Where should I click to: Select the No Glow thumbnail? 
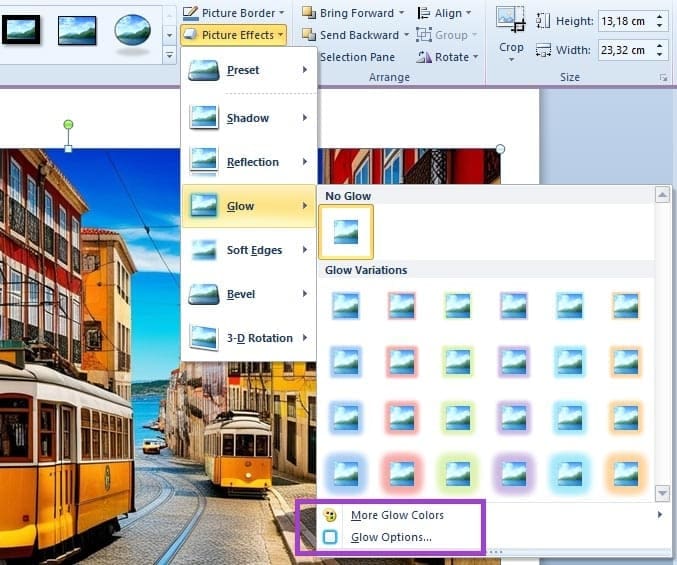(x=346, y=232)
